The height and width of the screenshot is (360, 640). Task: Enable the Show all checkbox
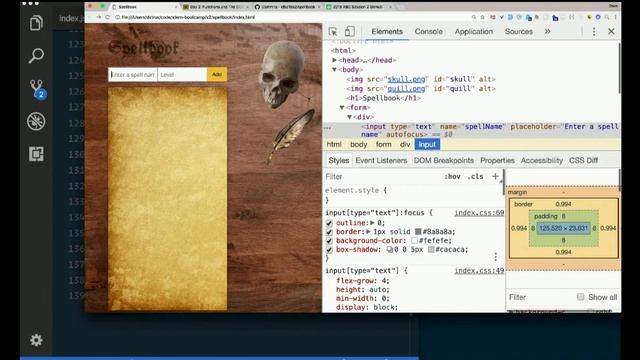580,297
